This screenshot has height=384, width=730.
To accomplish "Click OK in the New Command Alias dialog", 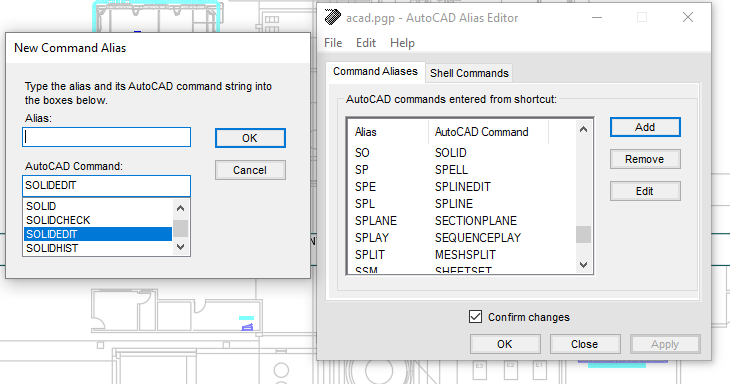I will [250, 138].
